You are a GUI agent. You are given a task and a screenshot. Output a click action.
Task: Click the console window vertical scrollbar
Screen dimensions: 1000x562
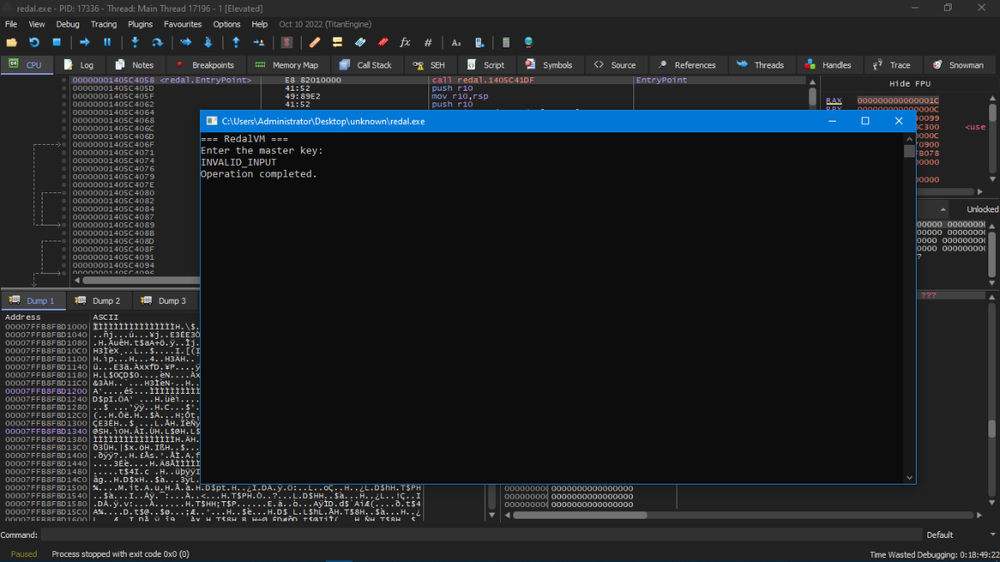click(x=909, y=300)
